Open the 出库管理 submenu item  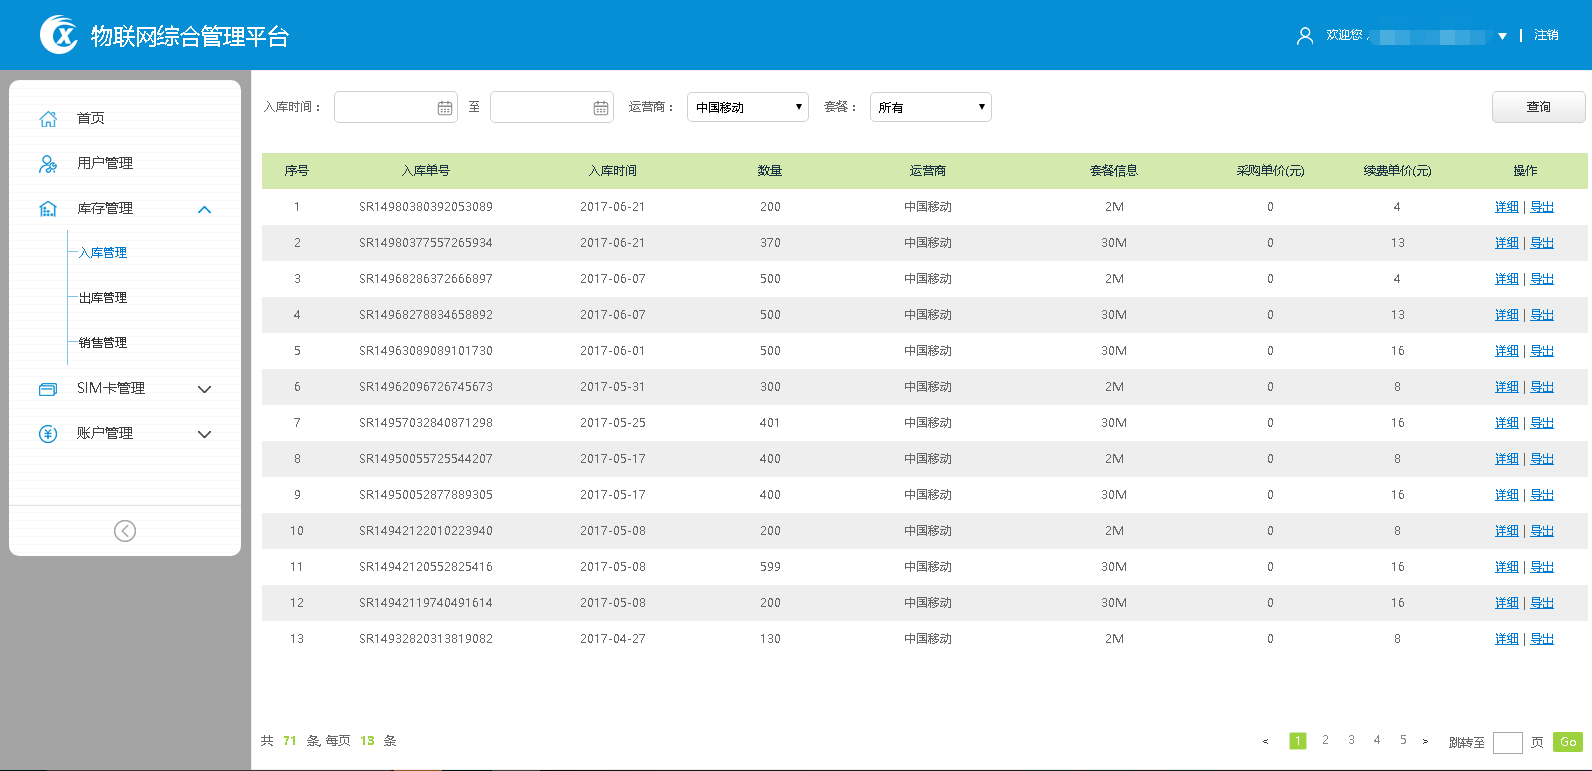[x=103, y=298]
